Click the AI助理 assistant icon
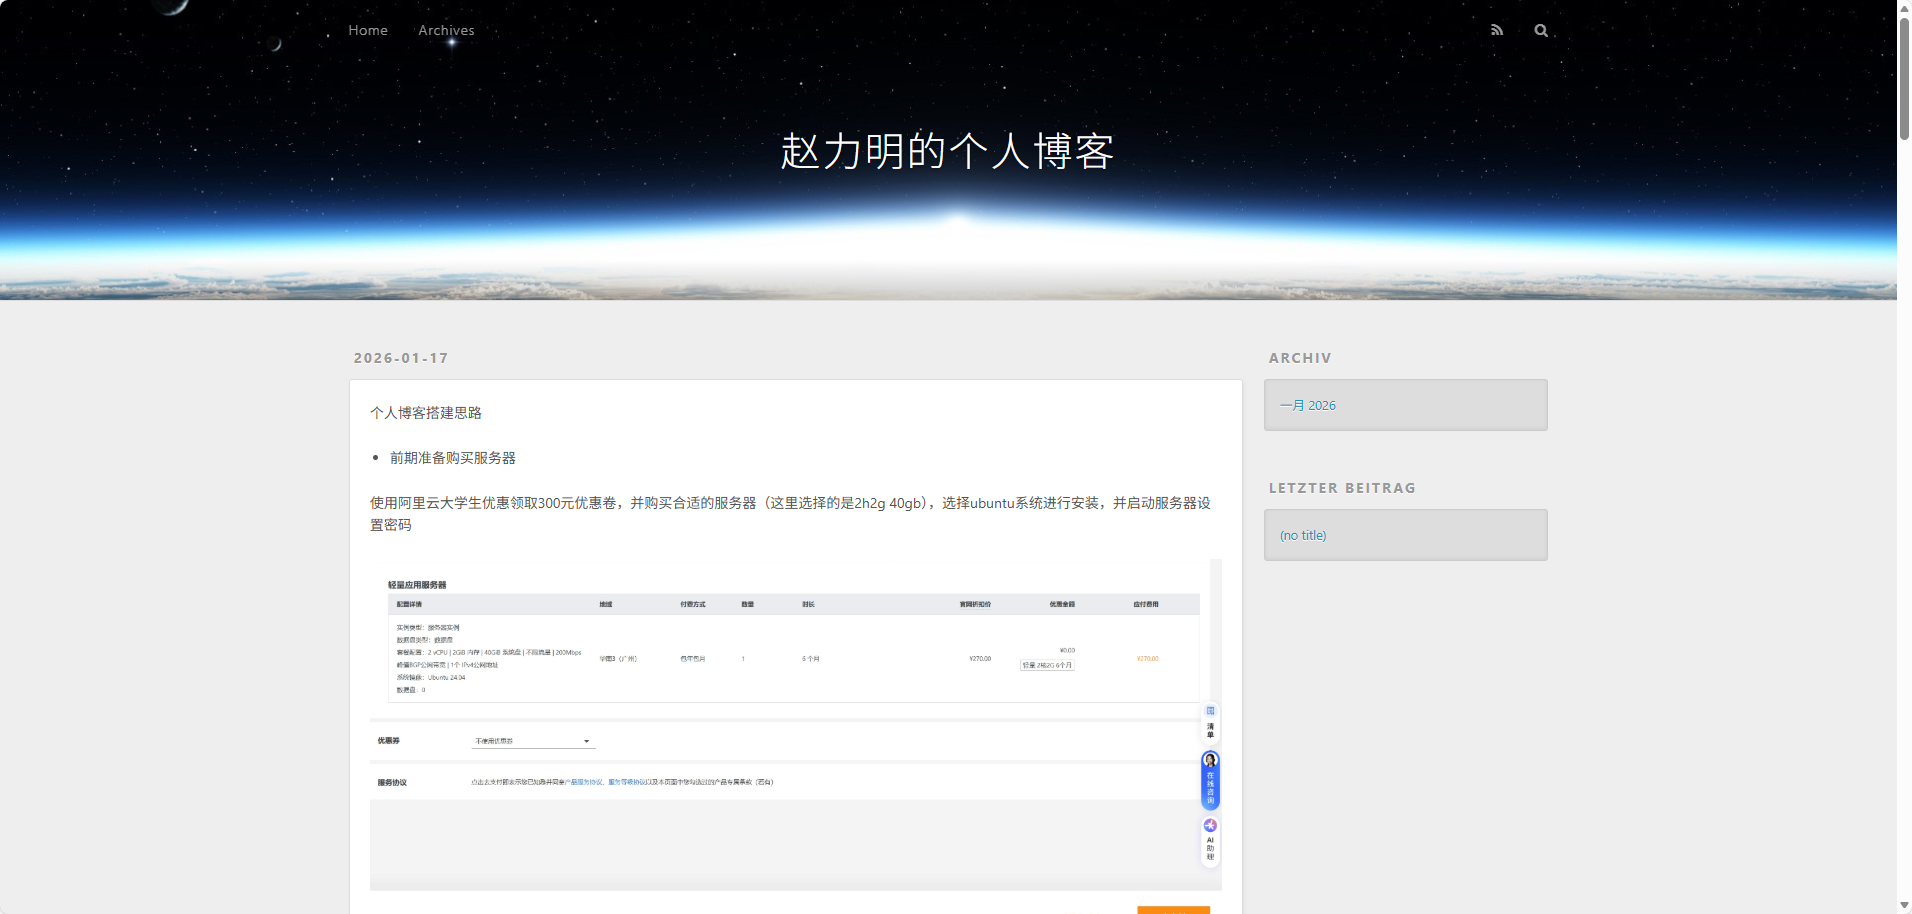This screenshot has width=1912, height=914. pos(1210,826)
